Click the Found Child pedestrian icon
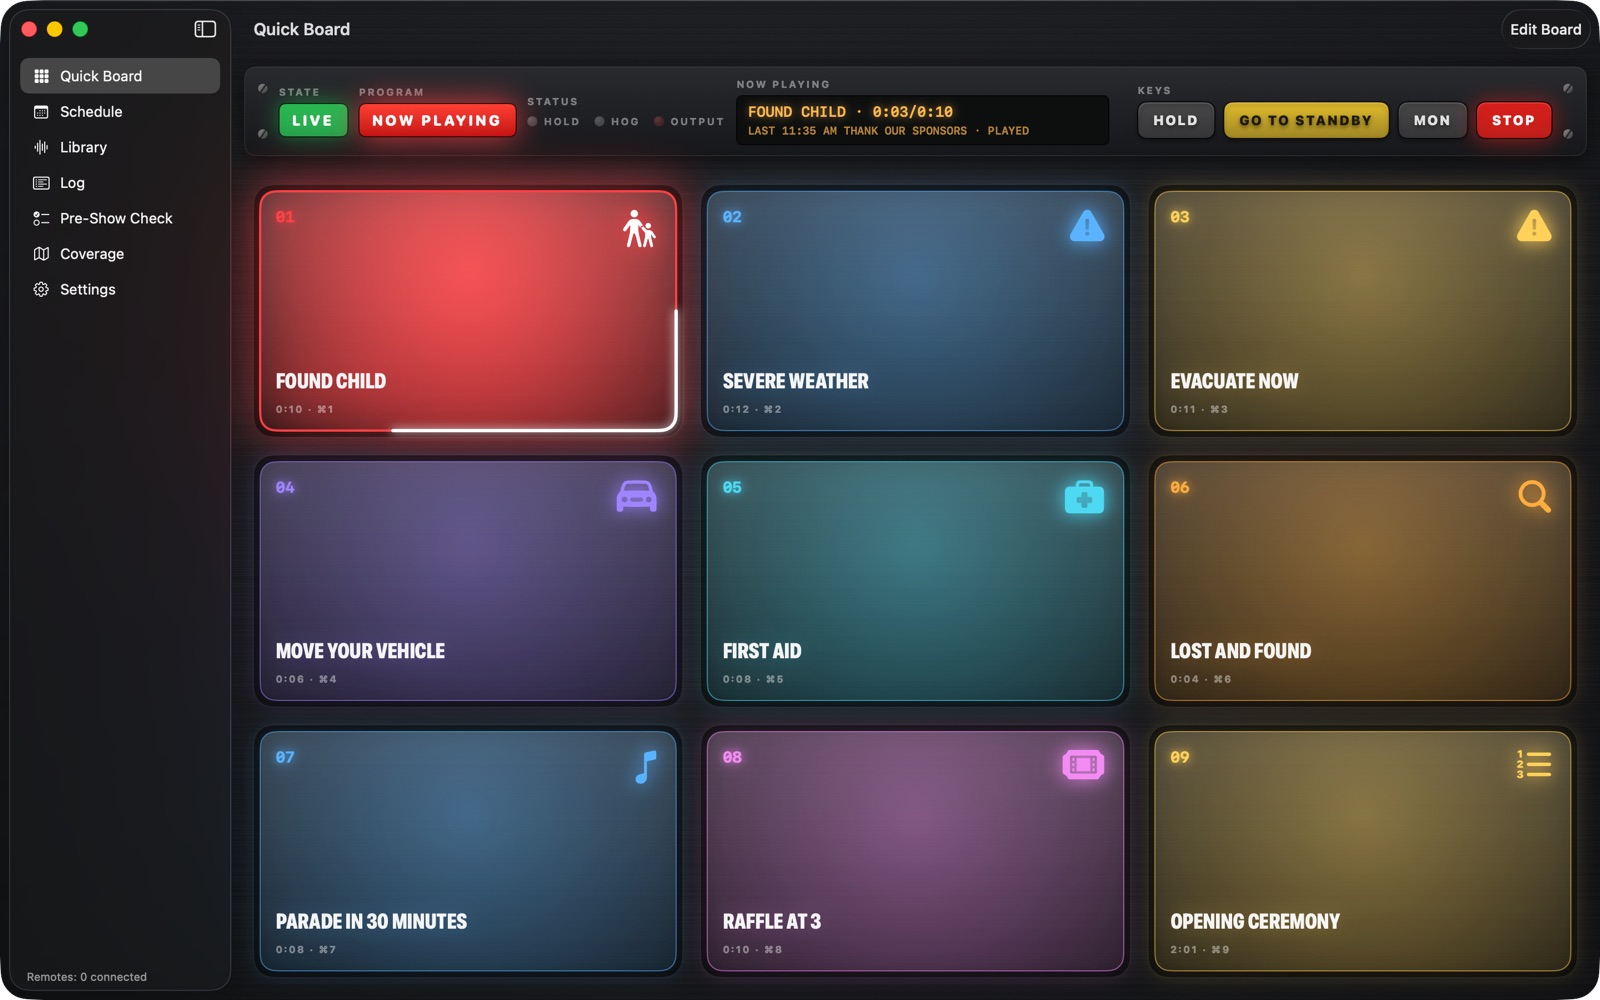 [x=639, y=228]
